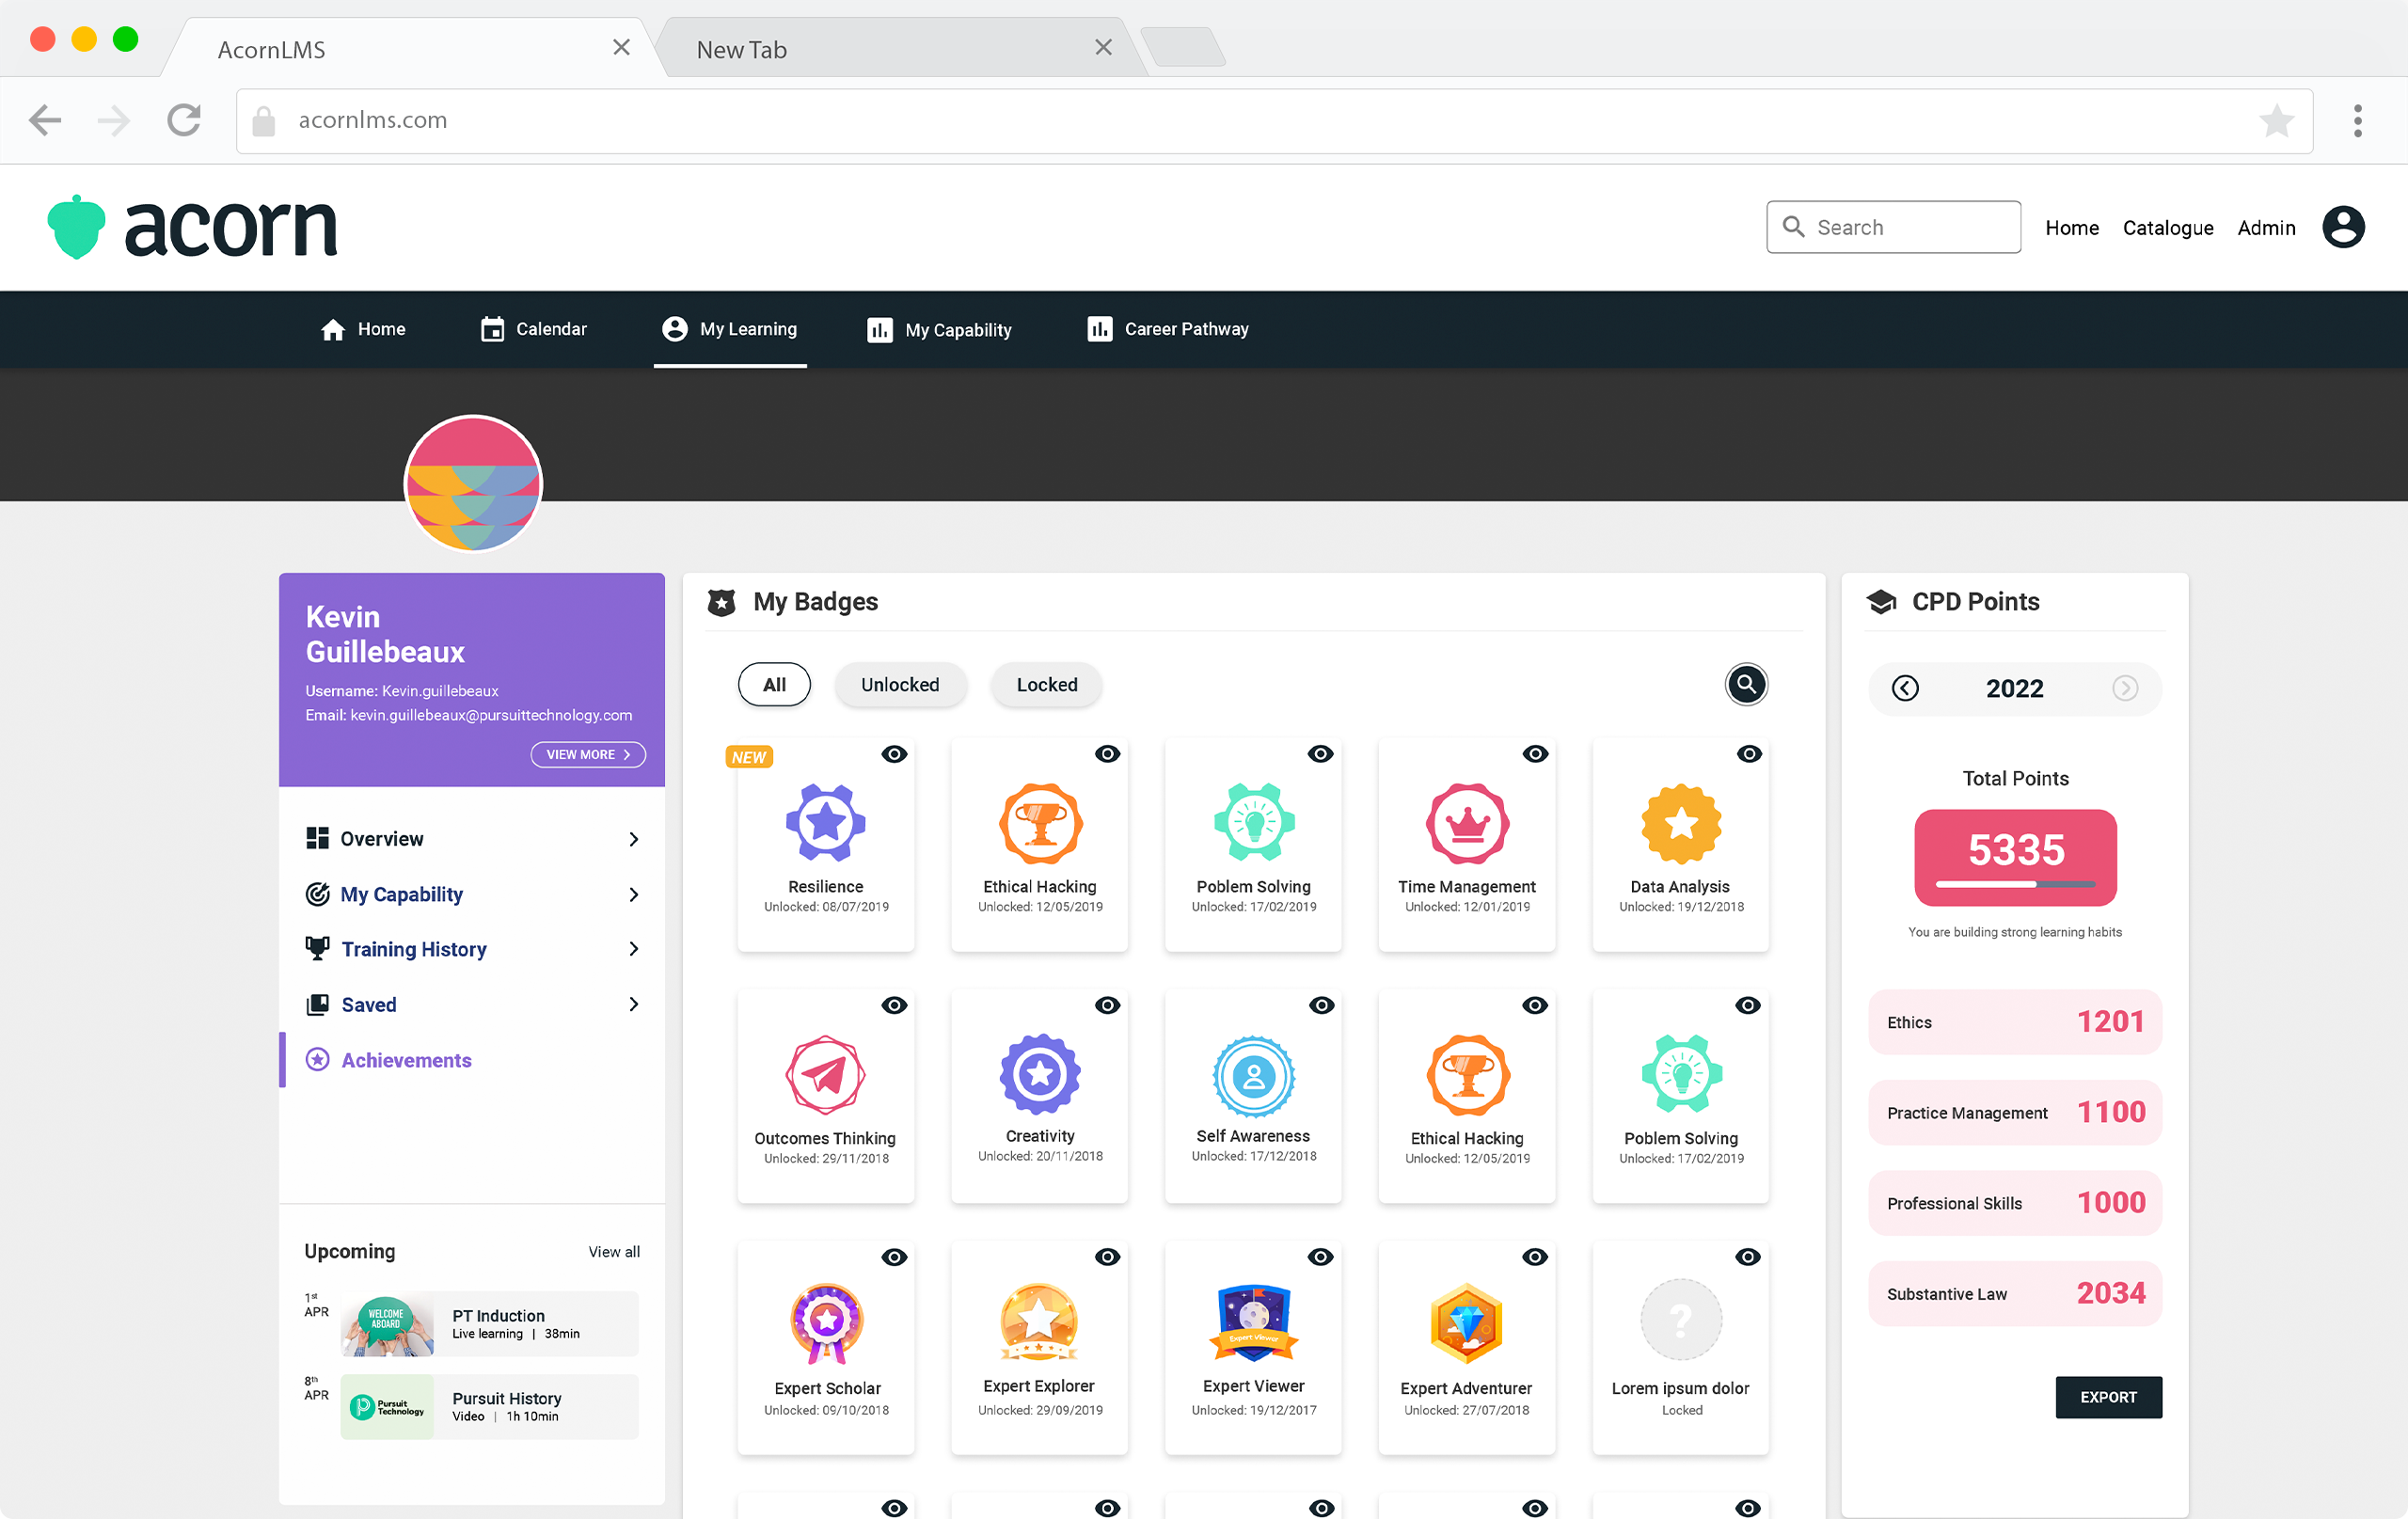Image resolution: width=2408 pixels, height=1519 pixels.
Task: Expand the Training History sidebar item
Action: click(634, 948)
